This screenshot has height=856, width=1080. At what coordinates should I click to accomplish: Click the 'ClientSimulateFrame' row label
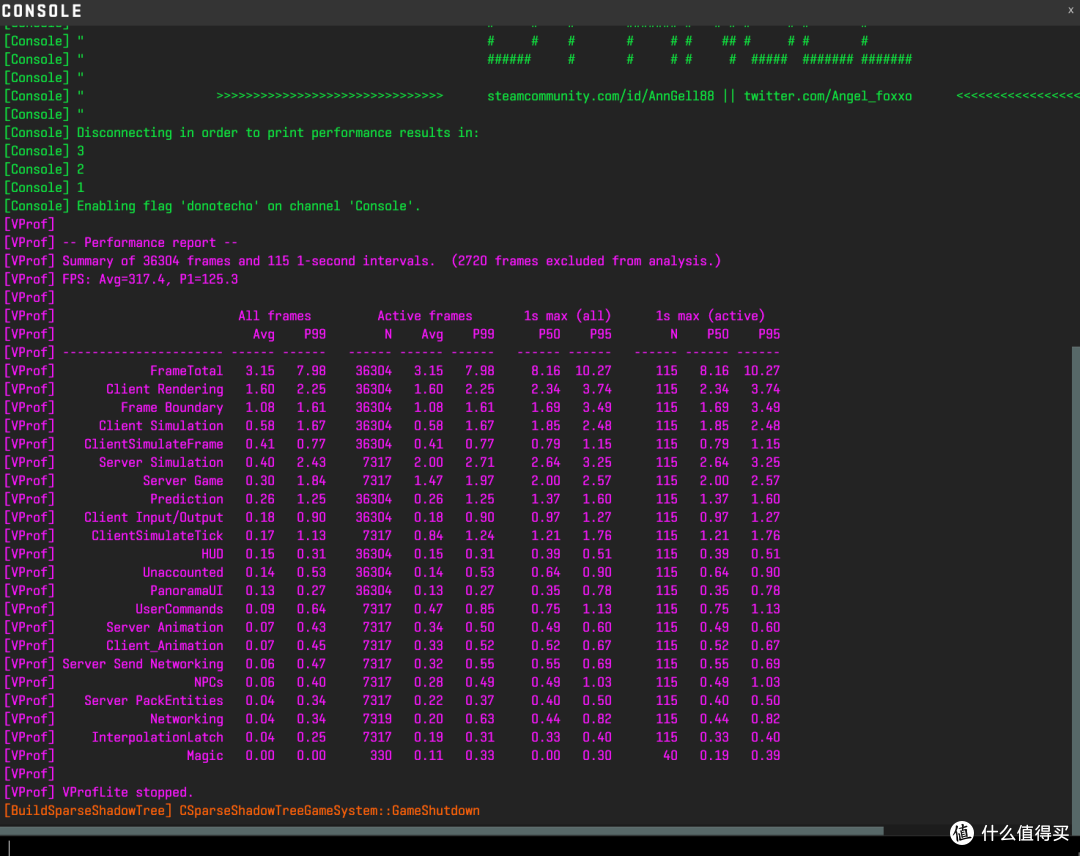(154, 443)
